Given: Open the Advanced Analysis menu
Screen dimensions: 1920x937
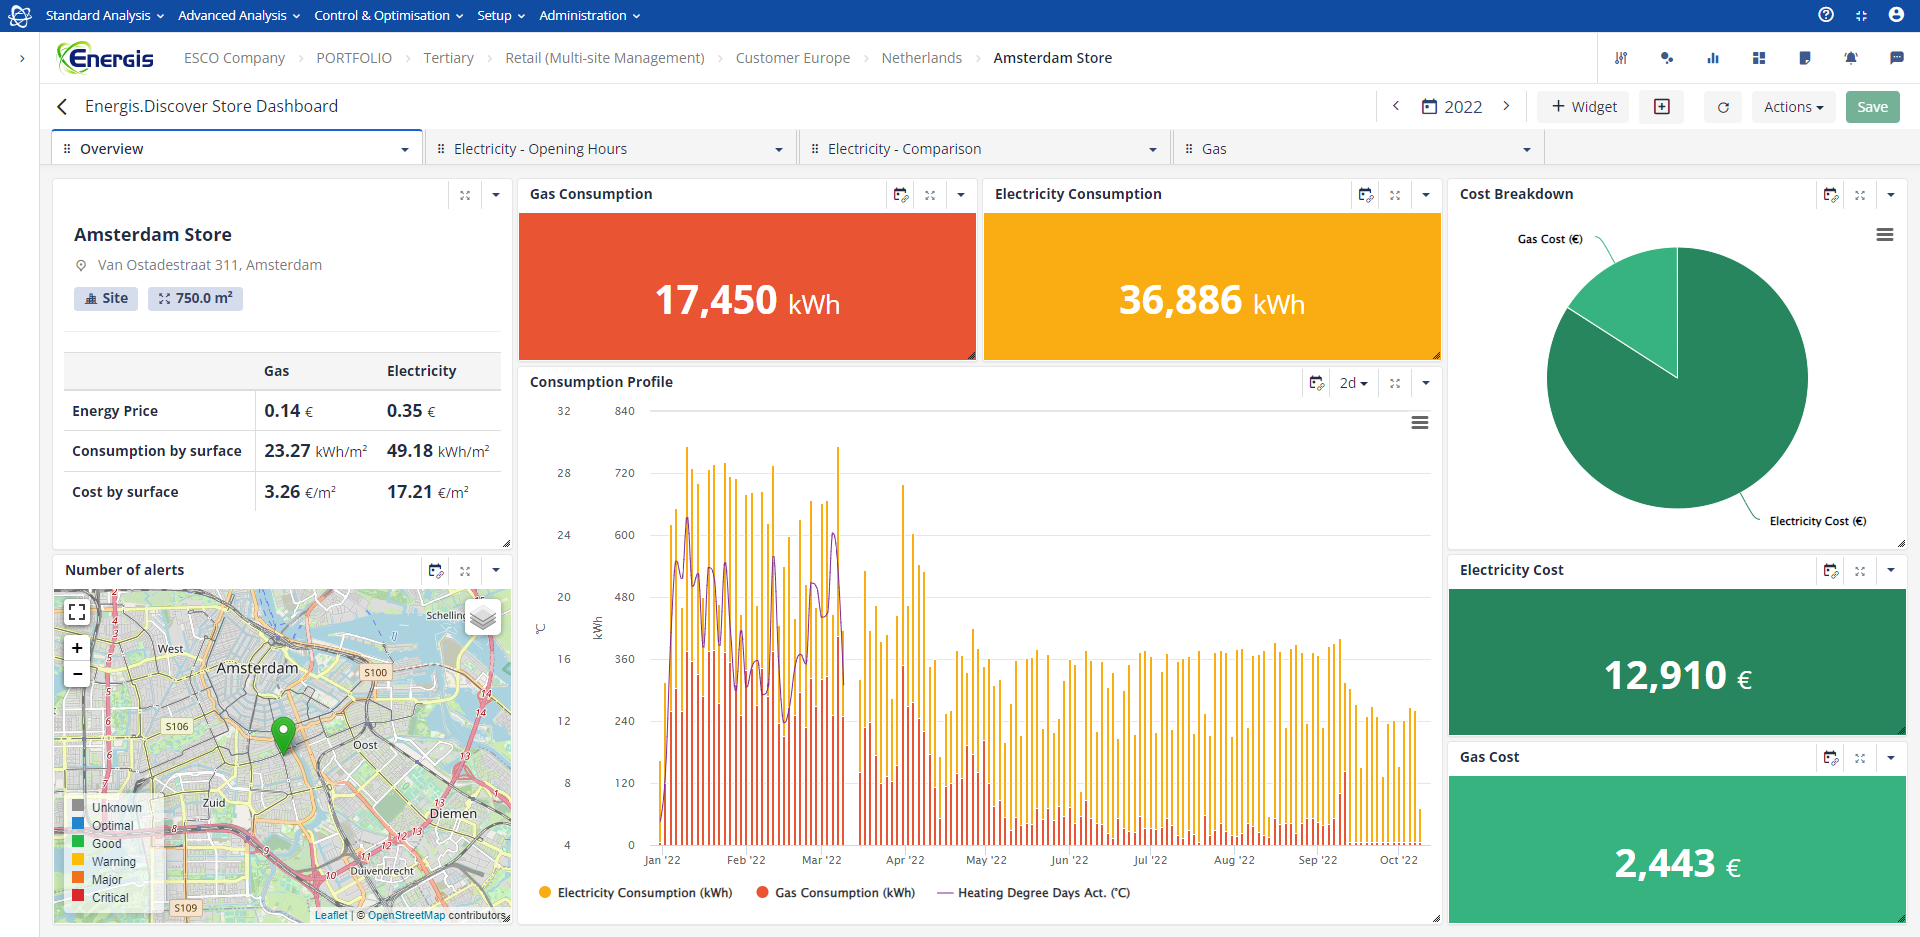Looking at the screenshot, I should click(x=239, y=15).
